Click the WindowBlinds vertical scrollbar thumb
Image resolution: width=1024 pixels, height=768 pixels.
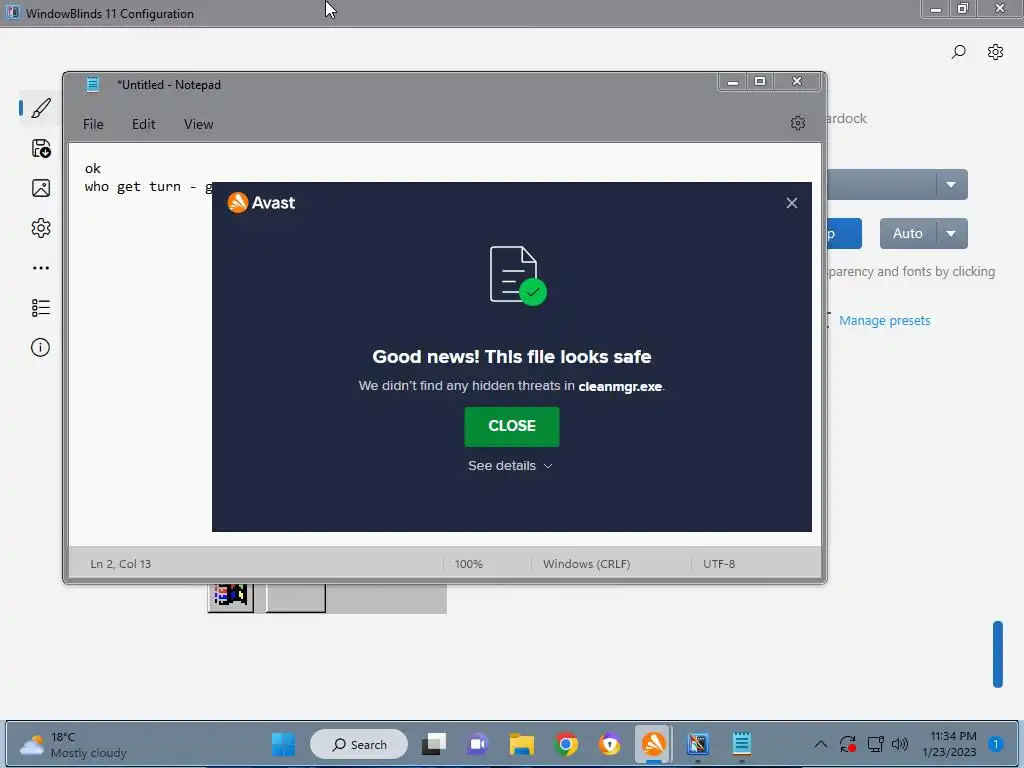pyautogui.click(x=997, y=654)
